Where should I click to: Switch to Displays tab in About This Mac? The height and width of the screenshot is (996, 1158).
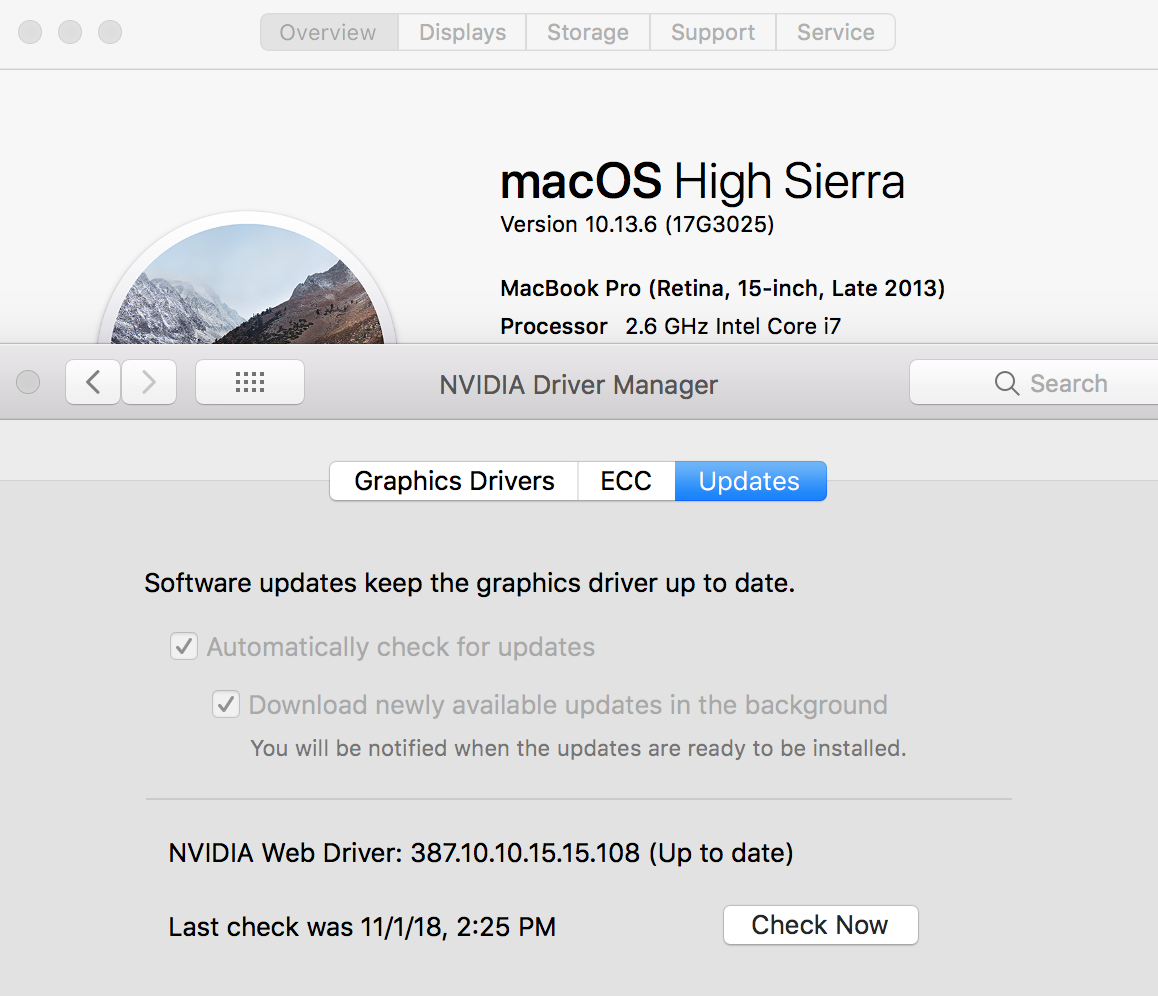pyautogui.click(x=462, y=32)
